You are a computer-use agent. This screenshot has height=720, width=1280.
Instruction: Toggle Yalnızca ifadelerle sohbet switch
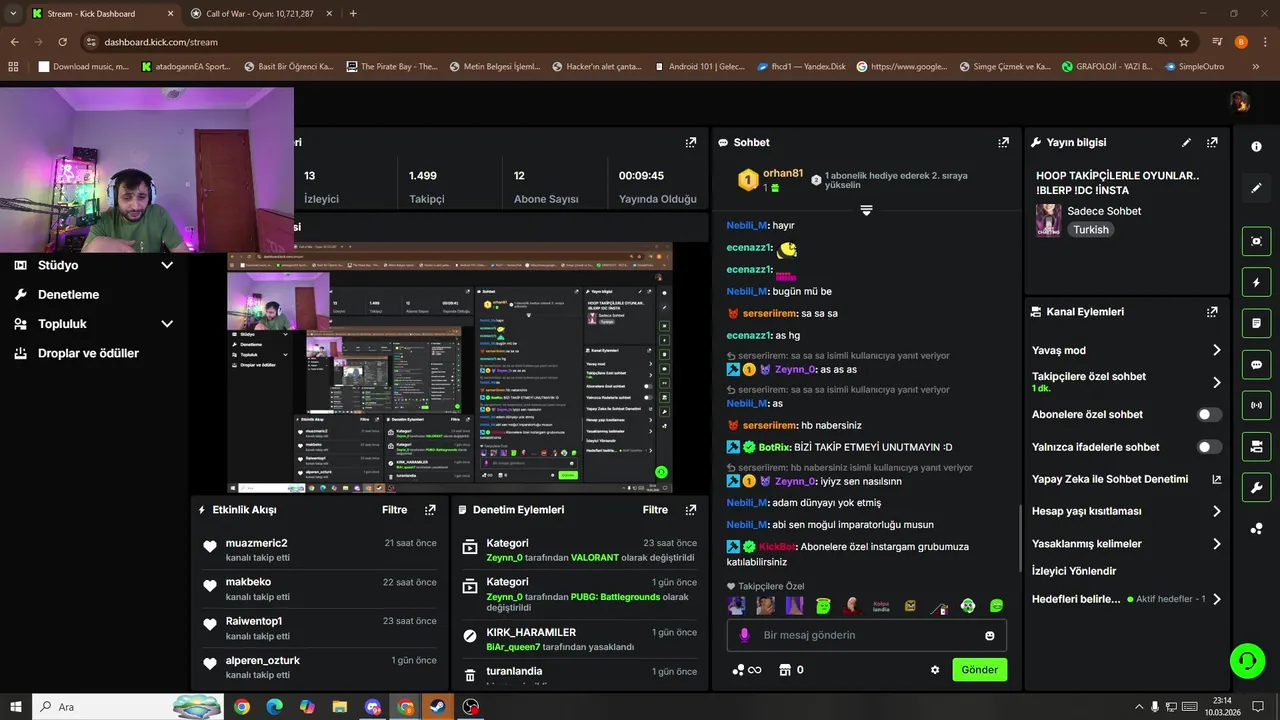click(x=1209, y=447)
